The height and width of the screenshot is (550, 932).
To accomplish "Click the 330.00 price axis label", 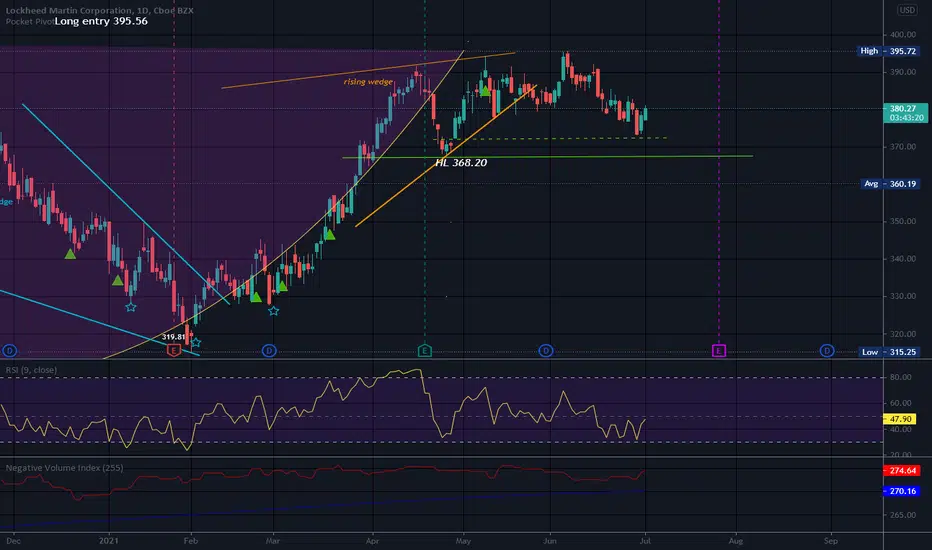I will 903,296.
